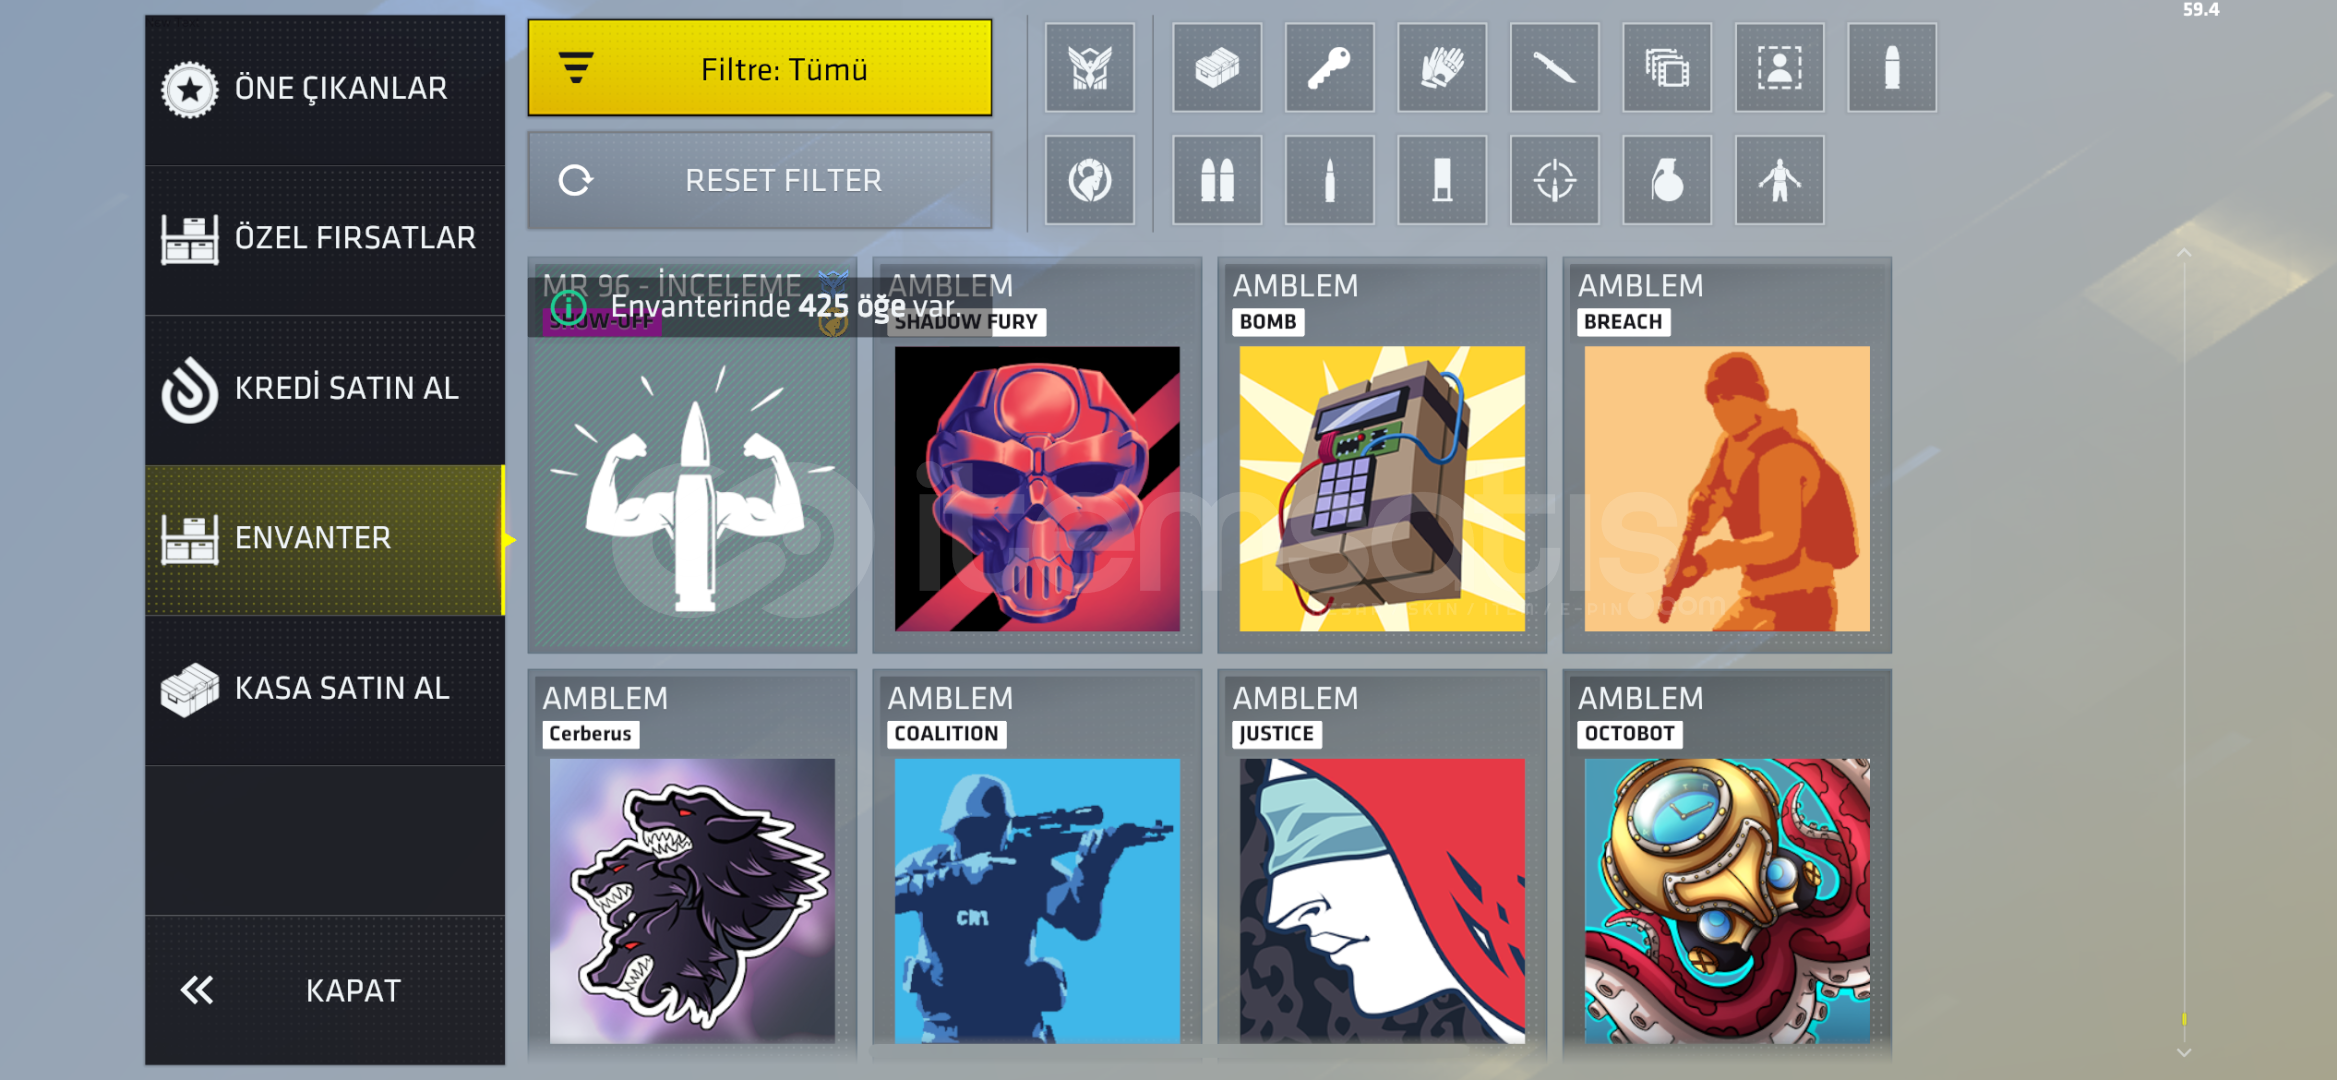Toggle the portrait frame filter
Viewport: 2337px width, 1080px height.
tap(1779, 68)
